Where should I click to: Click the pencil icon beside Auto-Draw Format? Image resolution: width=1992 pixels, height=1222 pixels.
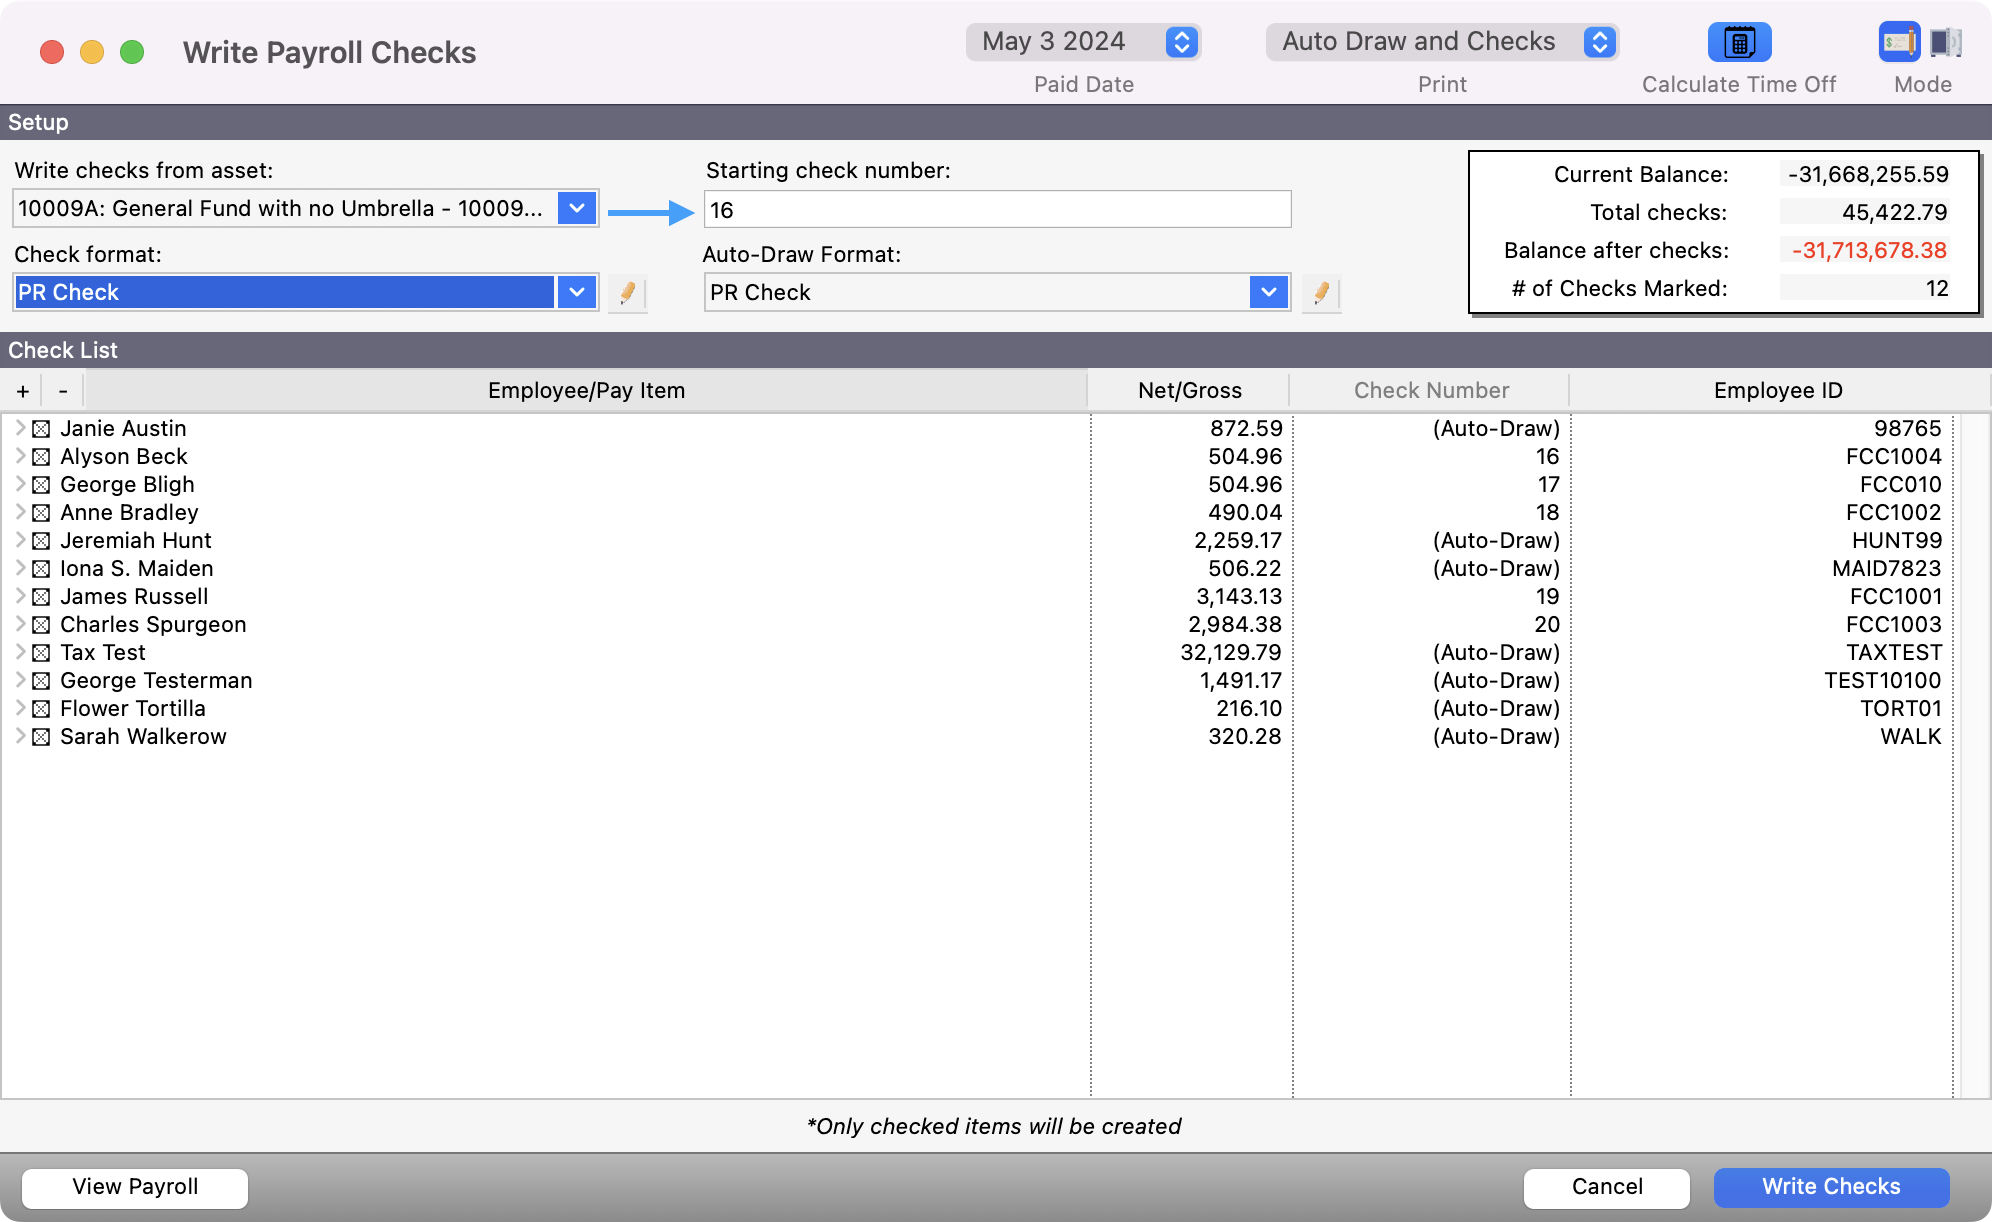[1321, 293]
